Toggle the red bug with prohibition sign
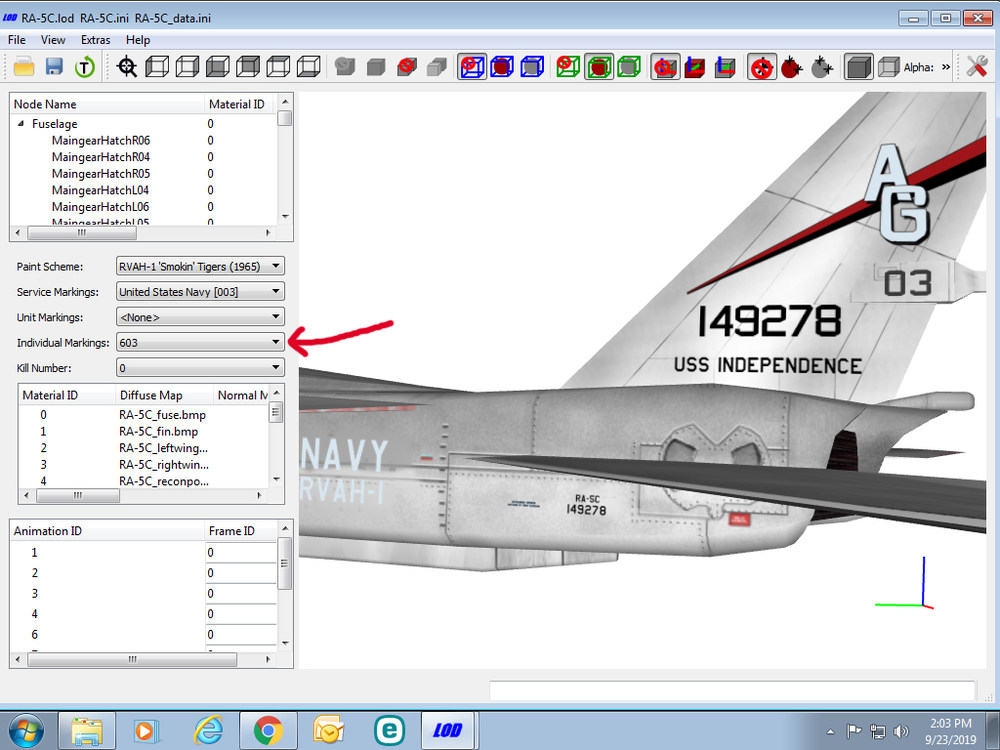The image size is (1000, 750). 761,66
